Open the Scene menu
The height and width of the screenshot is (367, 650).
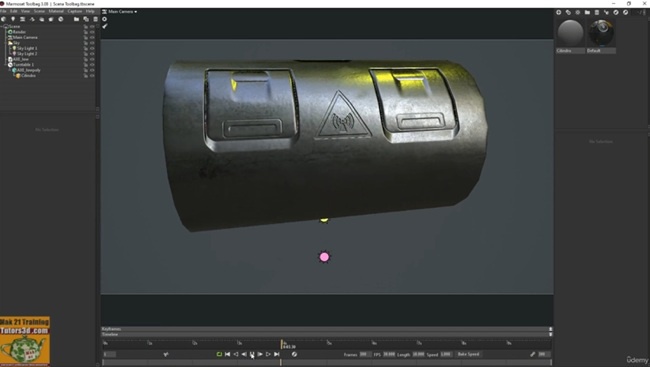tap(39, 11)
